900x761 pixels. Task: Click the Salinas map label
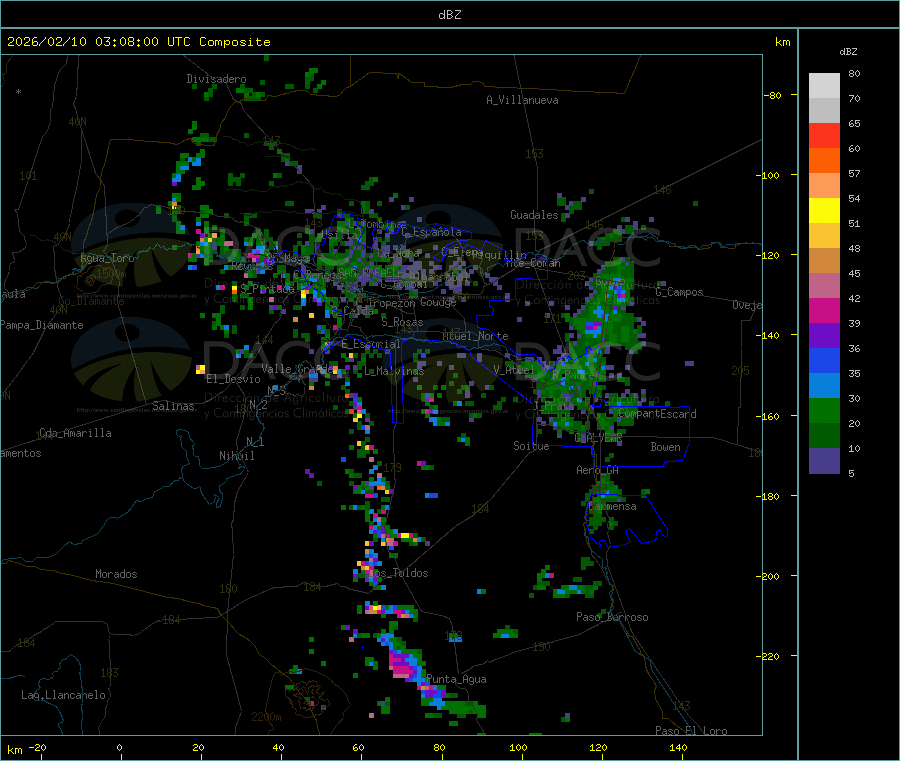[x=173, y=406]
